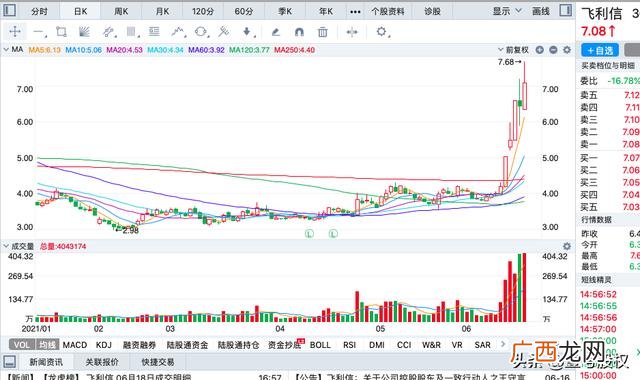Screen dimensions: 640x380
Task: Switch to SAR indicator
Action: 482,345
